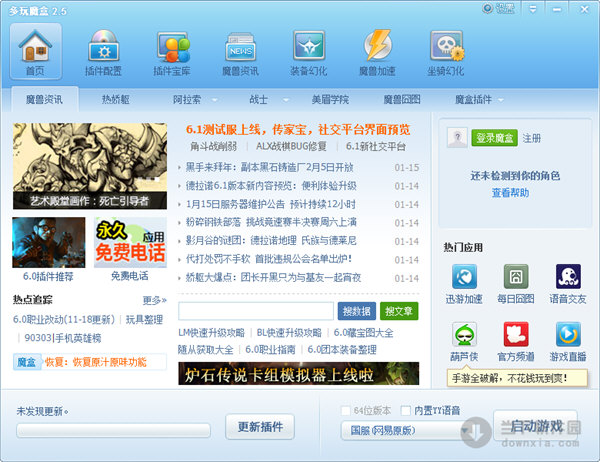
Task: Switch to the 阿拉索 tab
Action: (187, 100)
